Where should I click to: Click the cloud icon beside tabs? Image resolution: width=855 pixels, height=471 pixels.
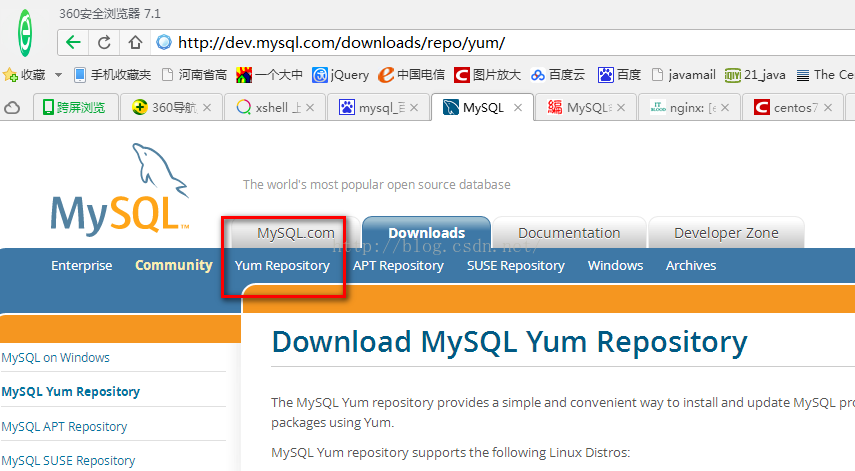[x=12, y=108]
